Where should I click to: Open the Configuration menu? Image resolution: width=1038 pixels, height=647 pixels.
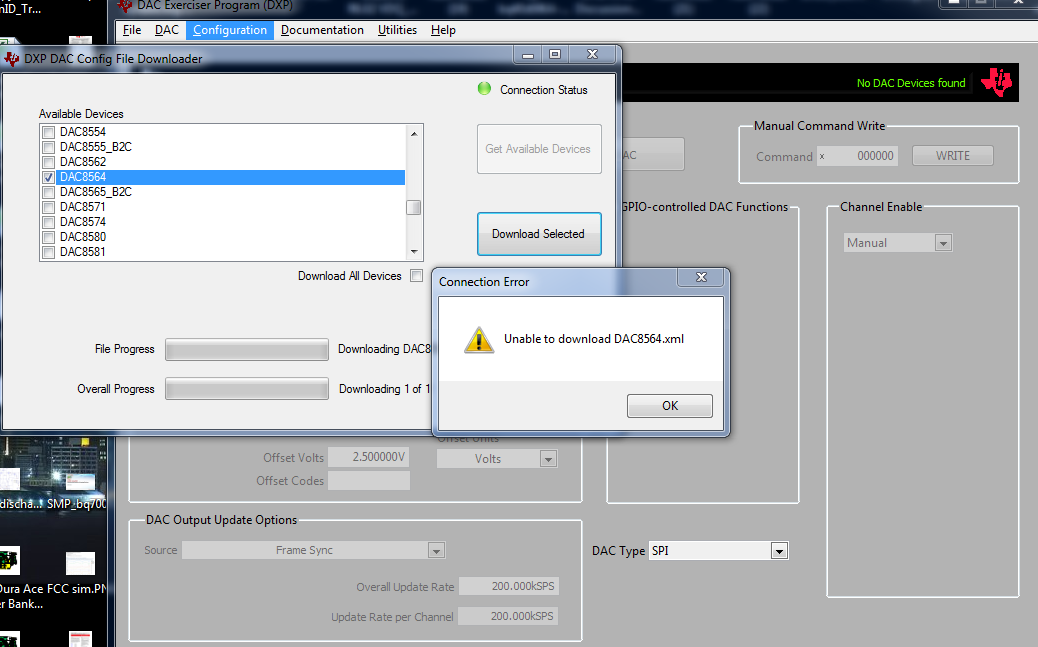(230, 30)
